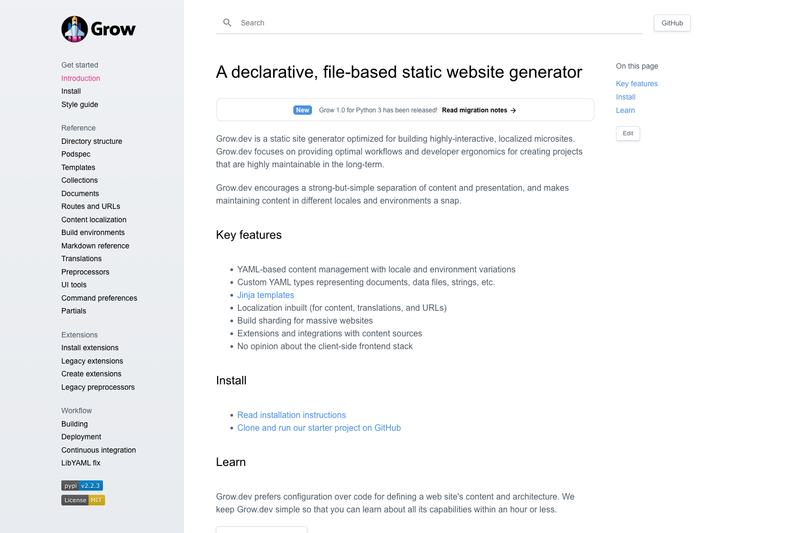
Task: Open the Jinja templates link
Action: pos(265,295)
